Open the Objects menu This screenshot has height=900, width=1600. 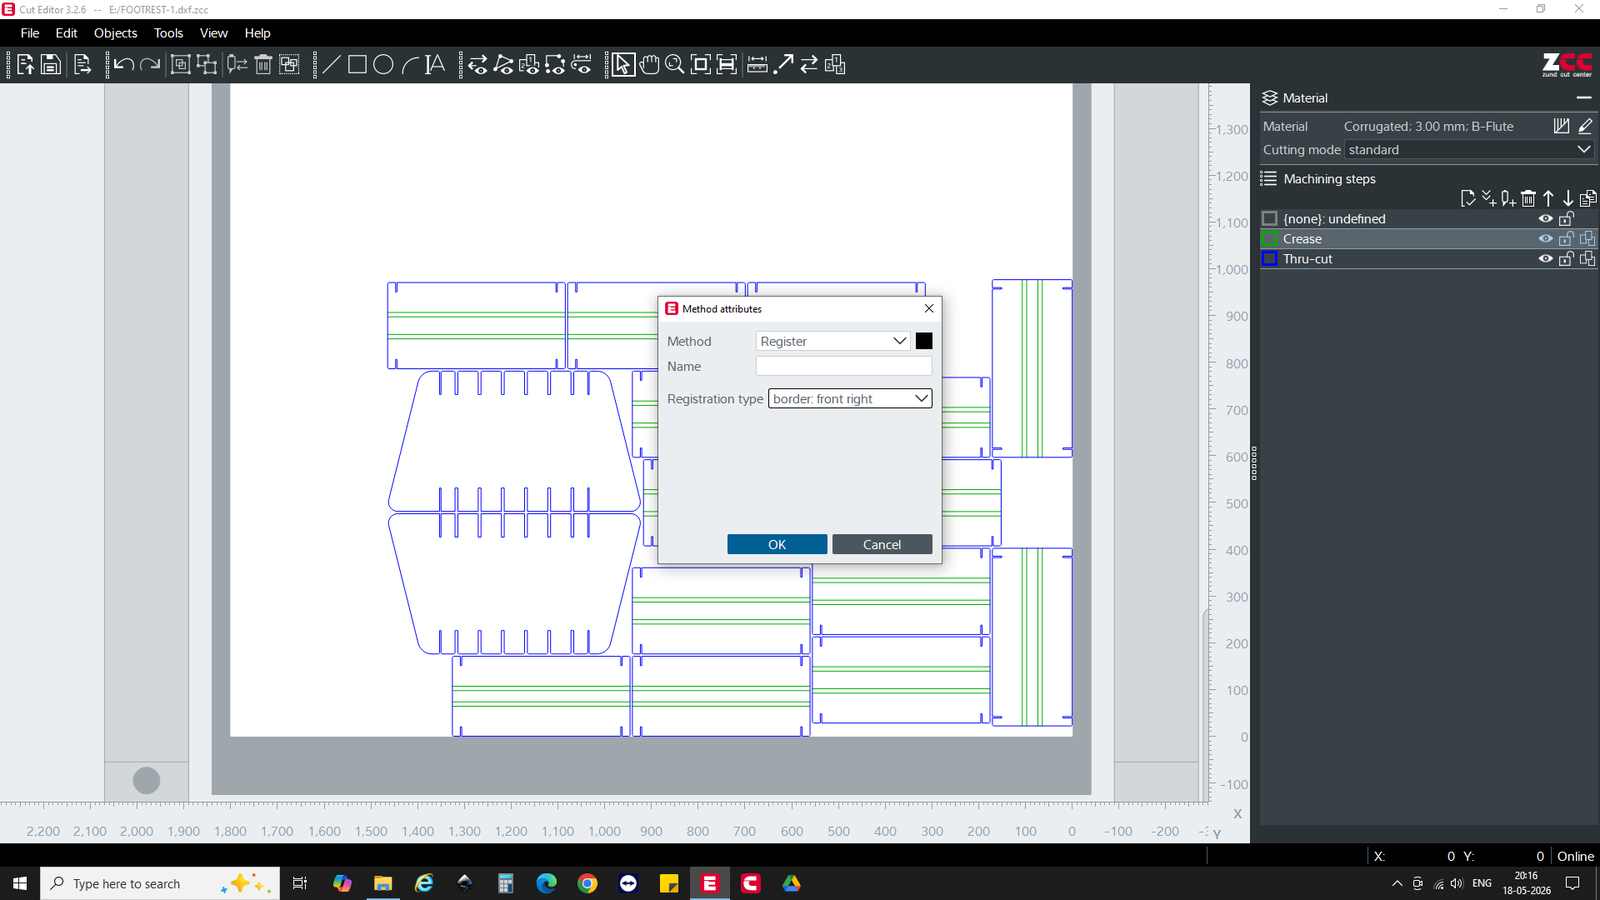coord(115,33)
